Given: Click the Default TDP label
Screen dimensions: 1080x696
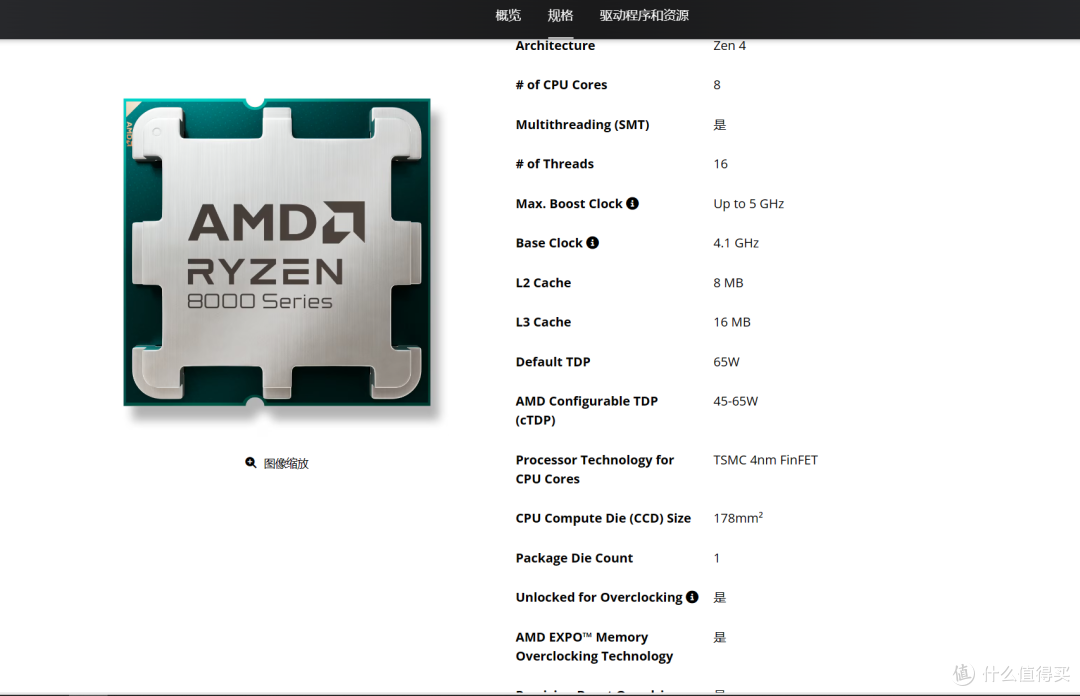Looking at the screenshot, I should tap(552, 362).
